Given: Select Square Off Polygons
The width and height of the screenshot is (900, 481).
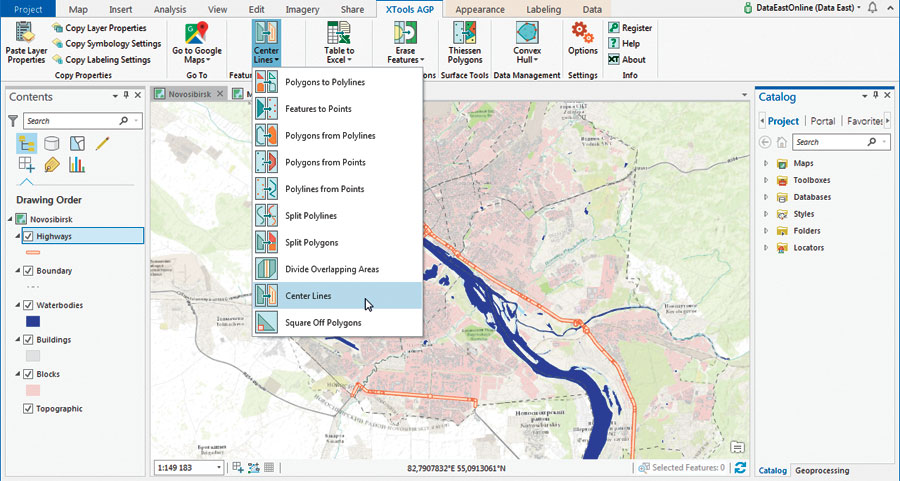Looking at the screenshot, I should pos(338,323).
